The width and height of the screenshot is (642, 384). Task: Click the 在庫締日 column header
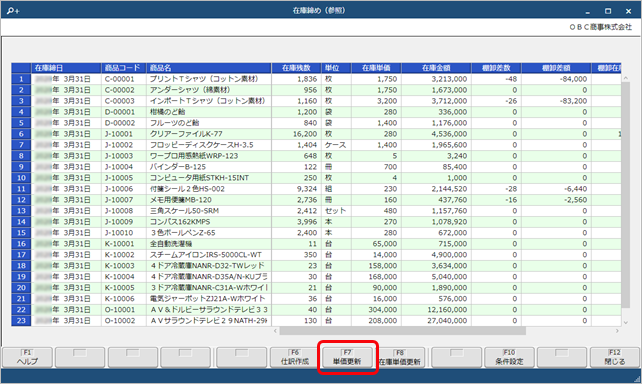(66, 68)
